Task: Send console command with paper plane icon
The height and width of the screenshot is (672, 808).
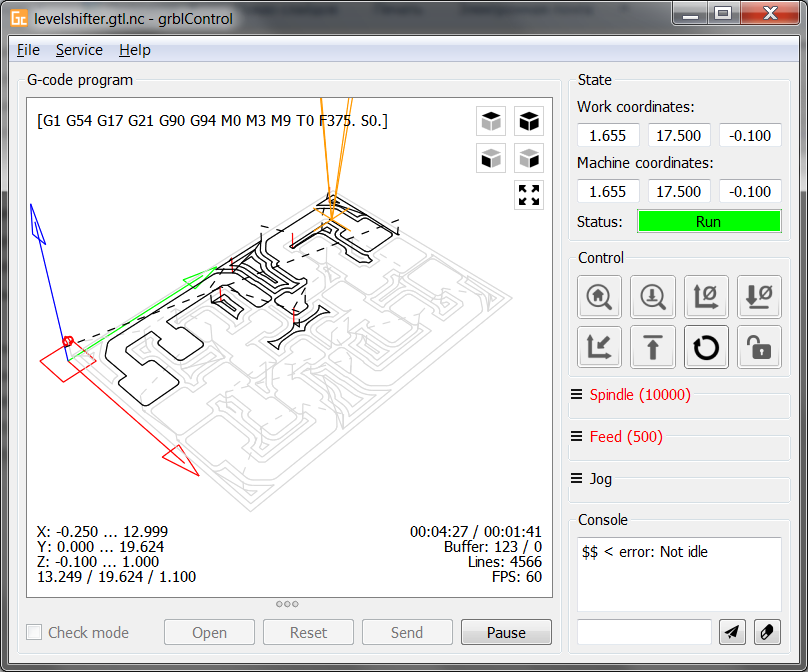Action: tap(732, 632)
